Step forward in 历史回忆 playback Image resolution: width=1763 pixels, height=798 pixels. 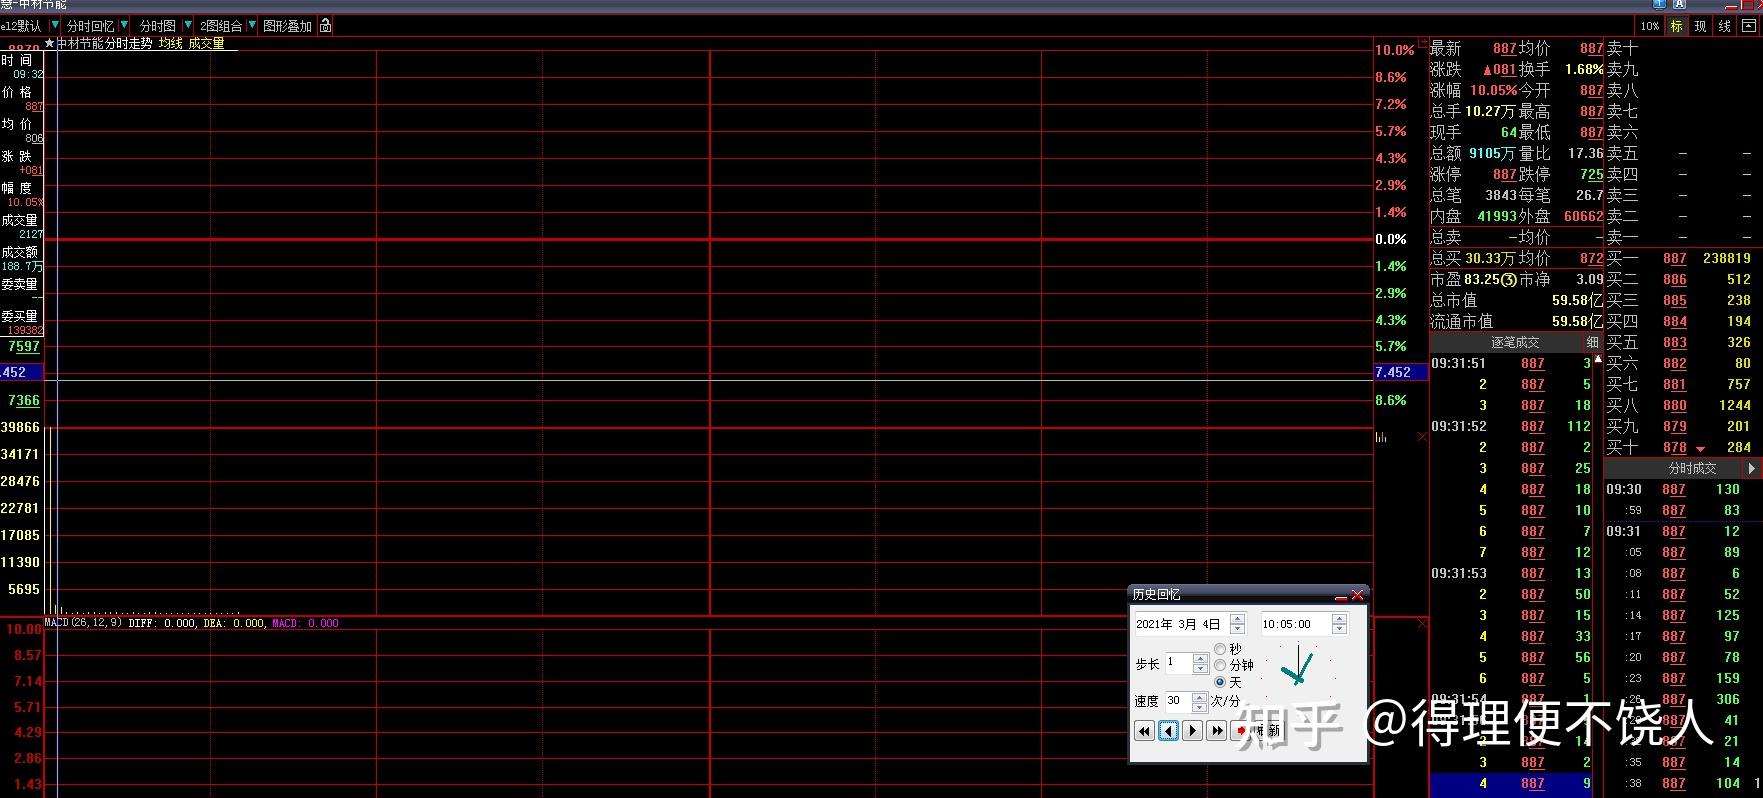pos(1192,731)
